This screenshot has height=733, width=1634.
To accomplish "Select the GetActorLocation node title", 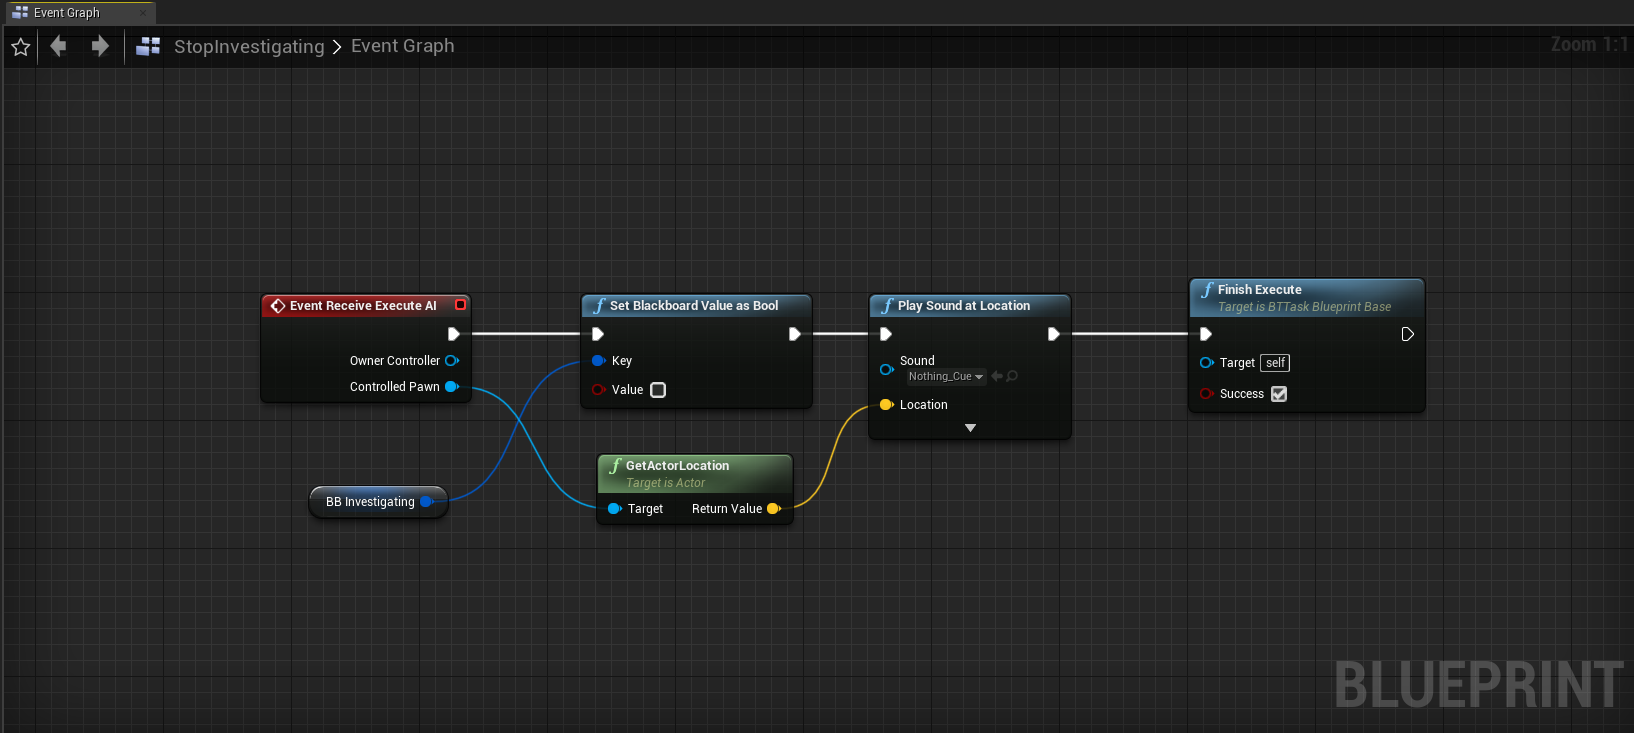I will pyautogui.click(x=677, y=466).
